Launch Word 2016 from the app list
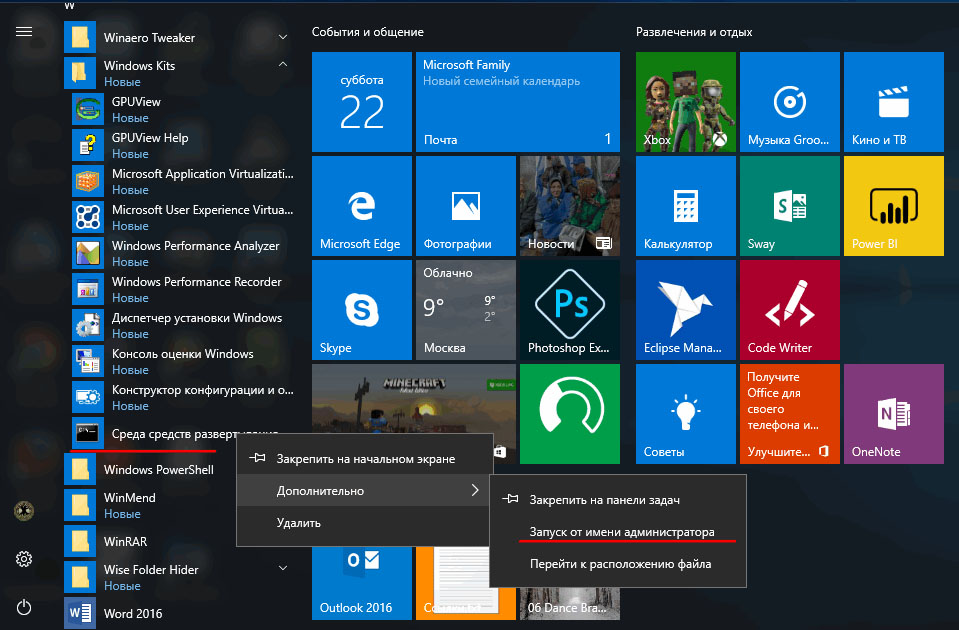This screenshot has height=630, width=959. tap(179, 613)
